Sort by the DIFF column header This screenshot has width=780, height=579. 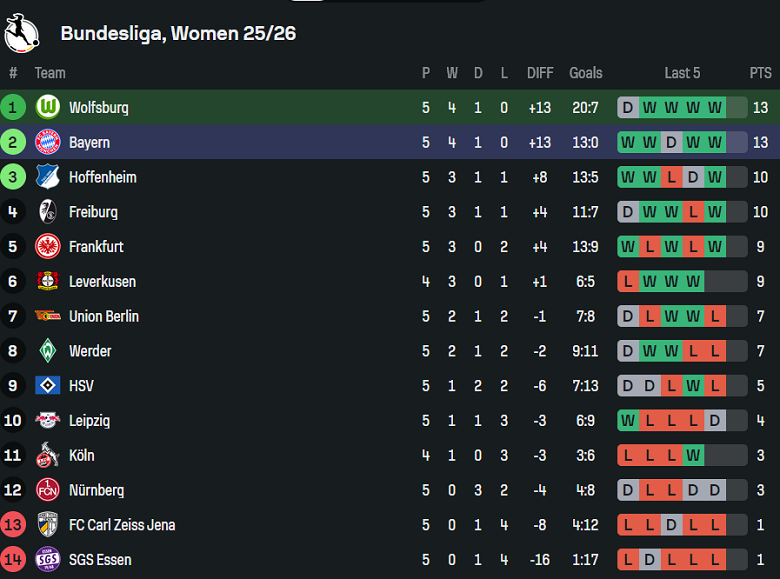540,73
